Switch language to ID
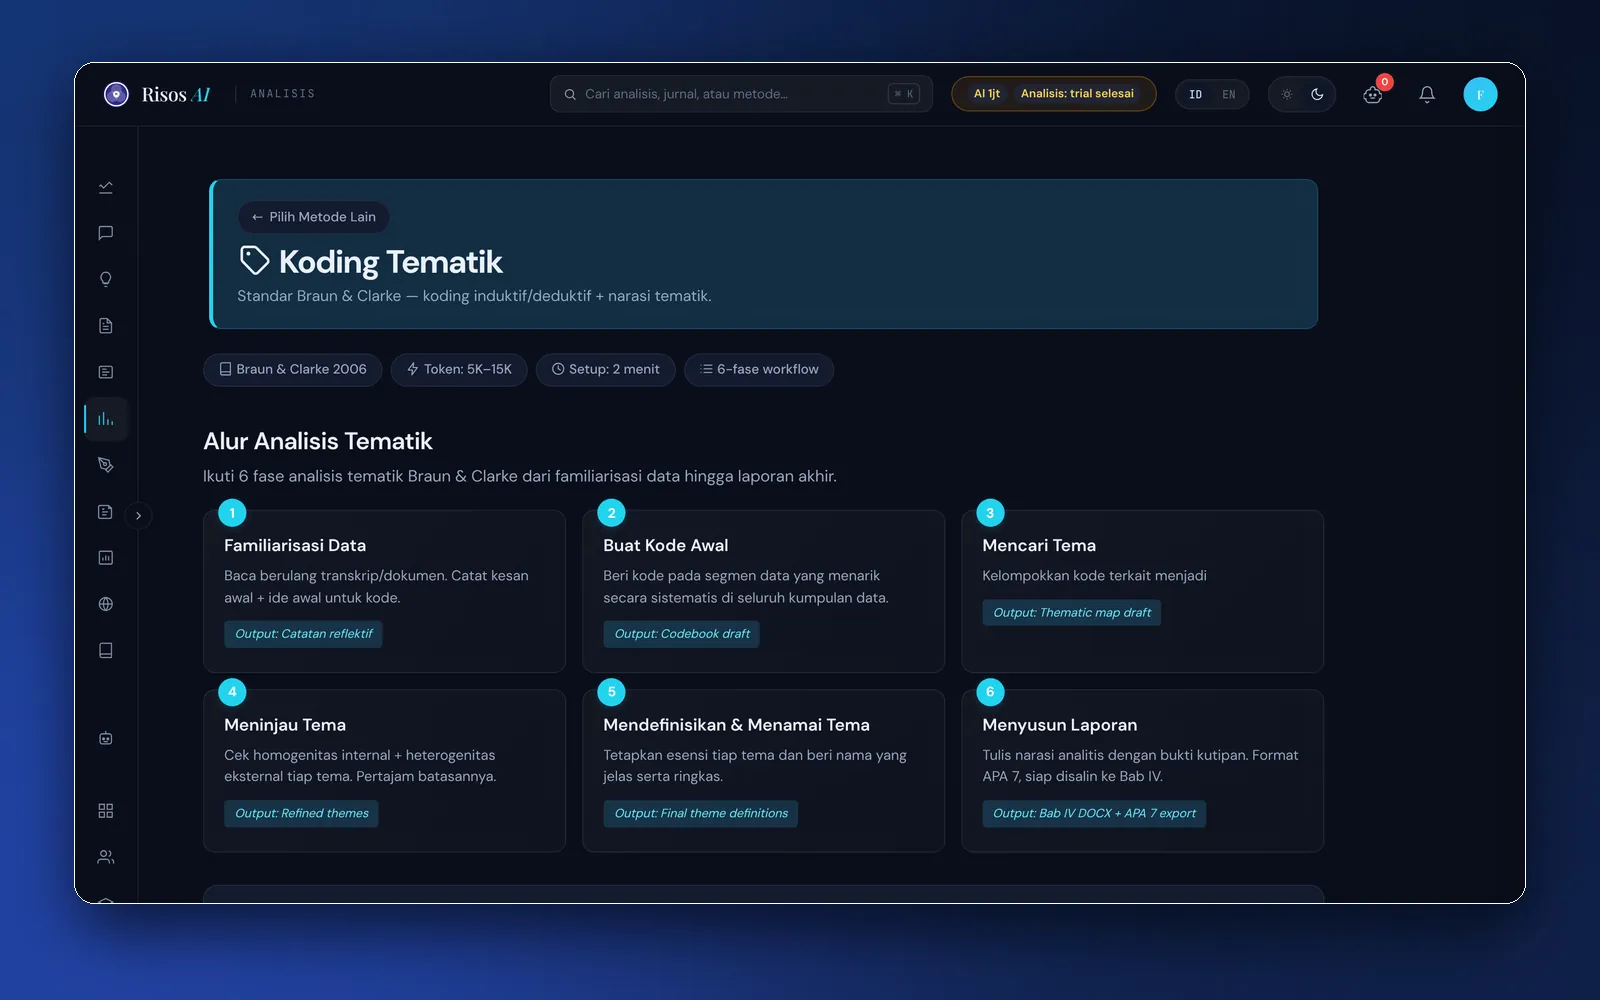1600x1000 pixels. [x=1195, y=94]
